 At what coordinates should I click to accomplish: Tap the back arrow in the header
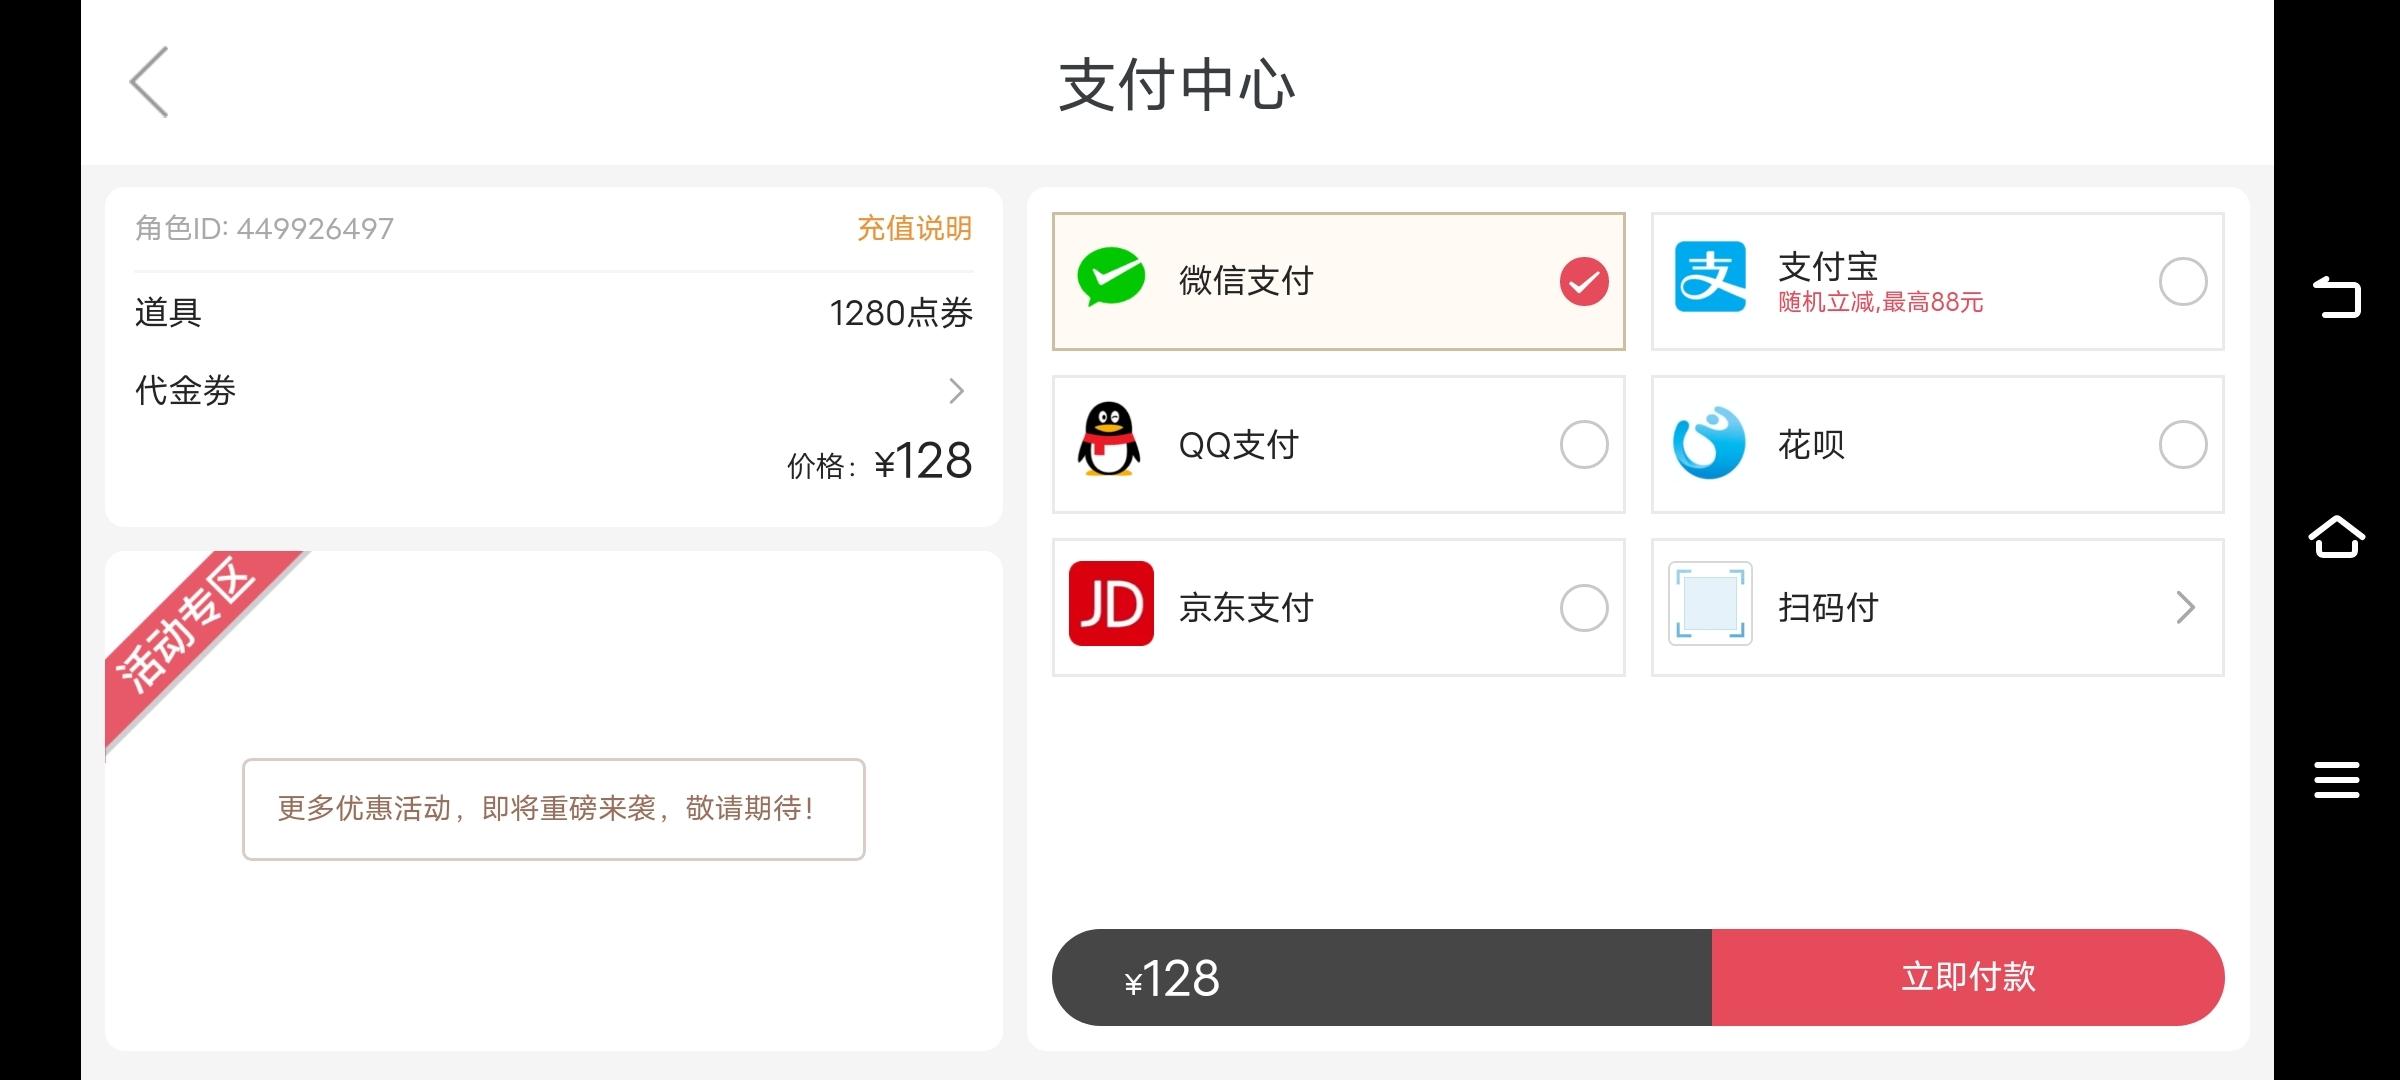coord(149,82)
